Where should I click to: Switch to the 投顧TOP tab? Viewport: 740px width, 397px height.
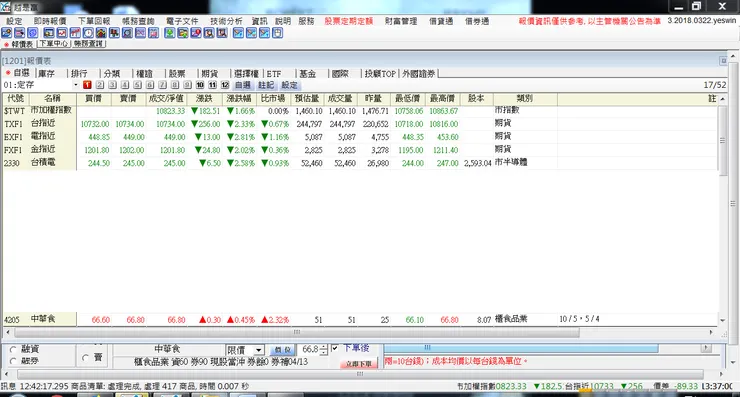[380, 74]
